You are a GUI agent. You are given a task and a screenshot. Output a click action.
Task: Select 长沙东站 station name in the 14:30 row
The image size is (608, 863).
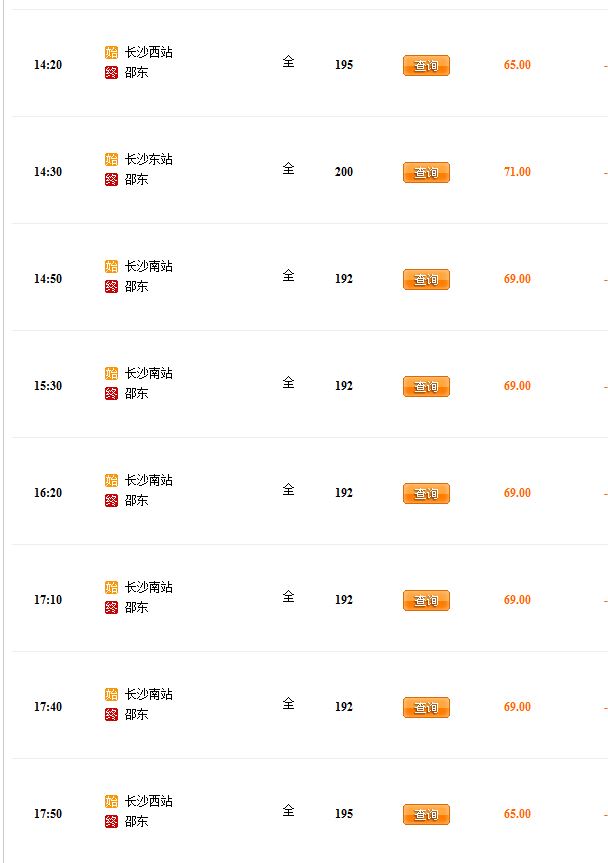tap(149, 160)
